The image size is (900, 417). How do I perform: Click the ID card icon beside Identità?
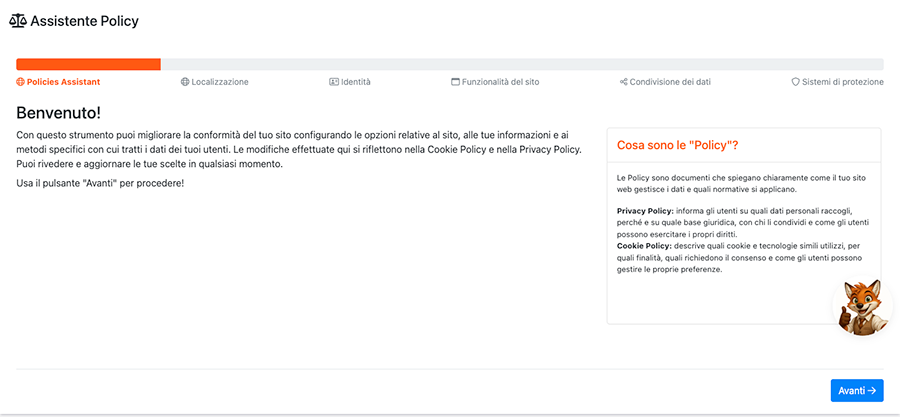coord(334,82)
